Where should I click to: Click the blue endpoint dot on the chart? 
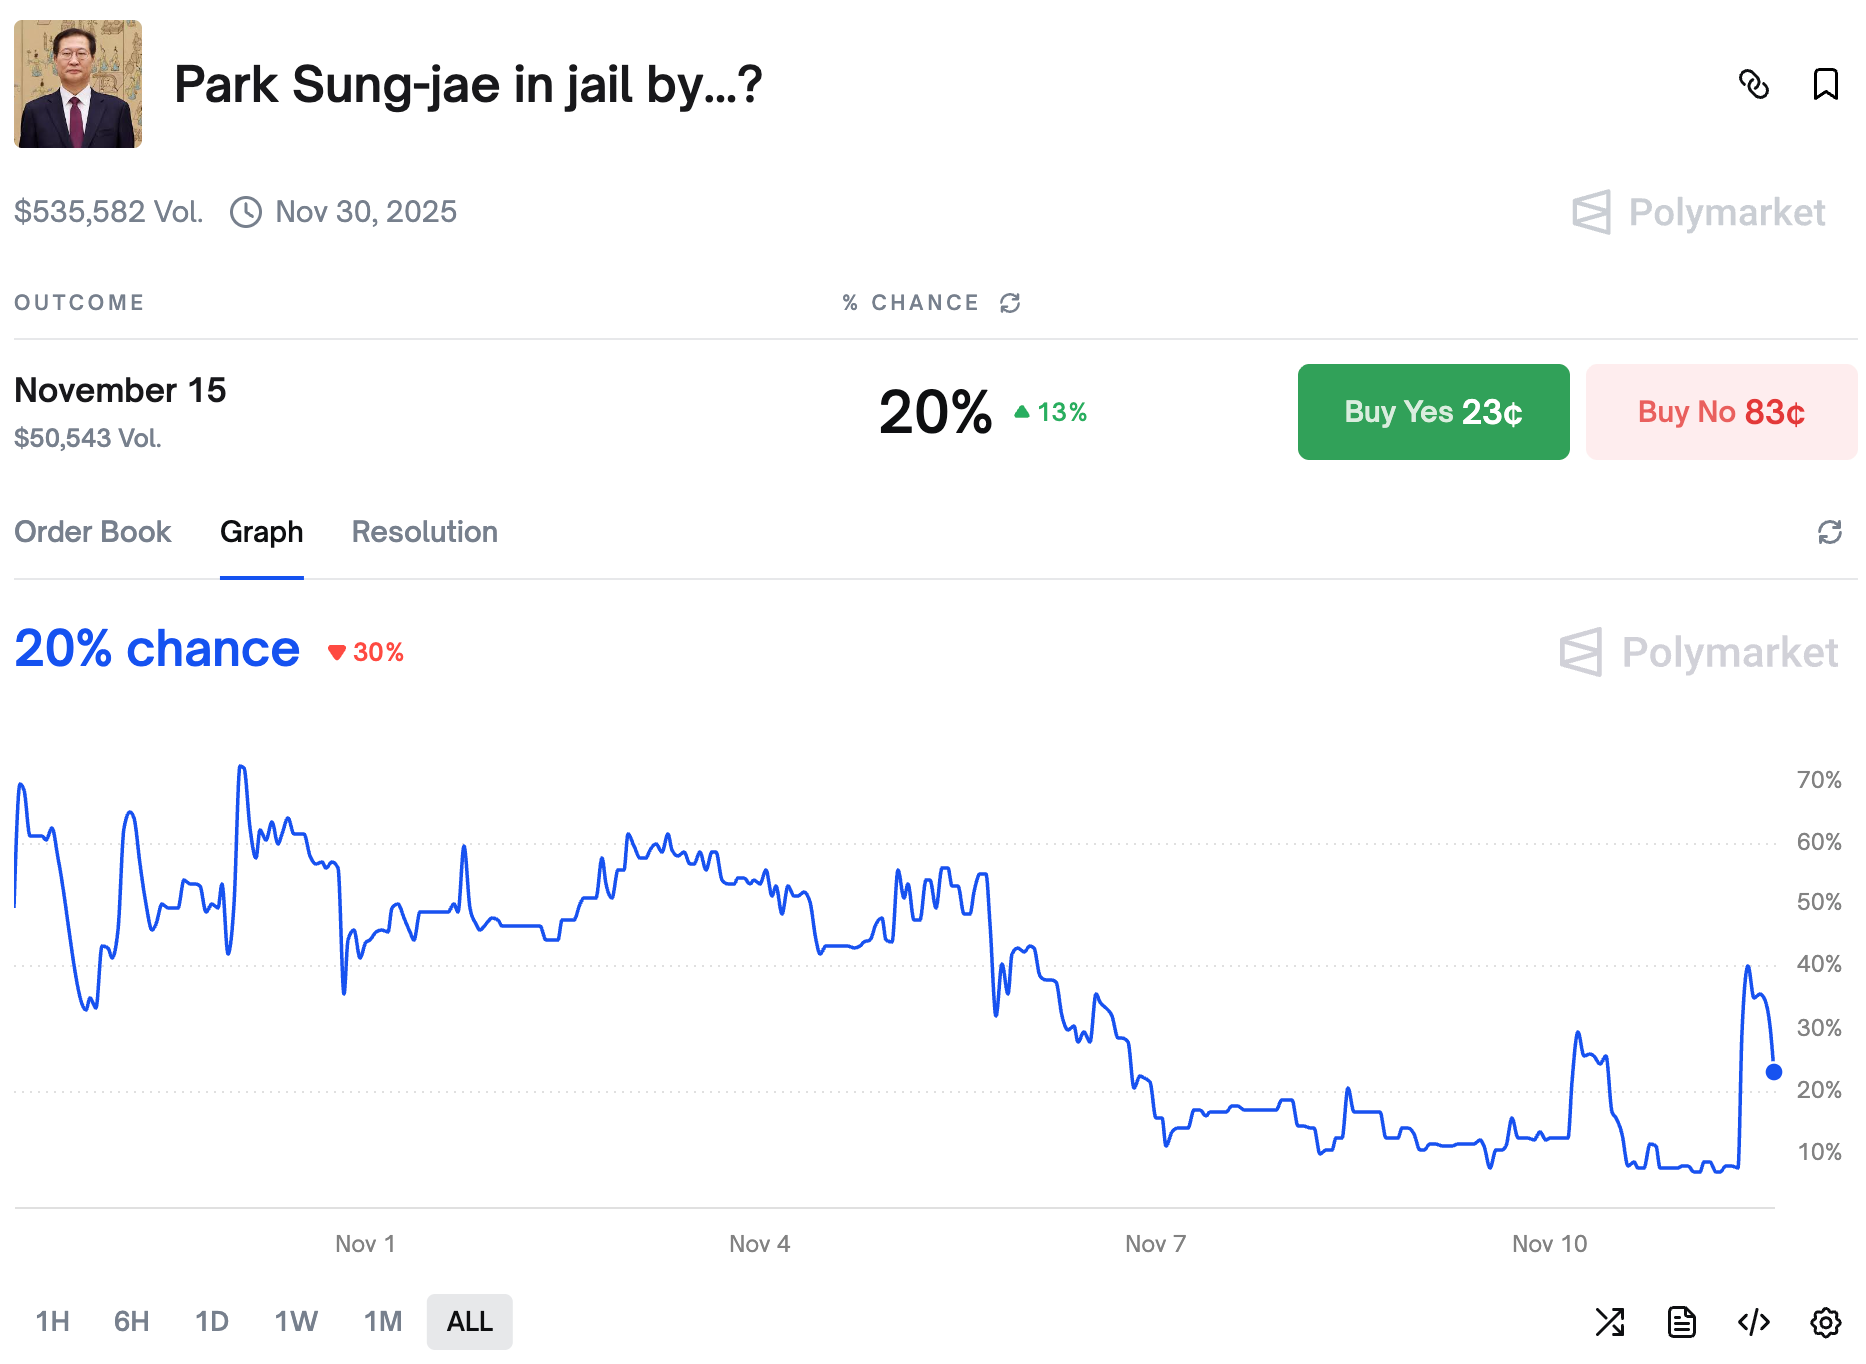[1774, 1072]
